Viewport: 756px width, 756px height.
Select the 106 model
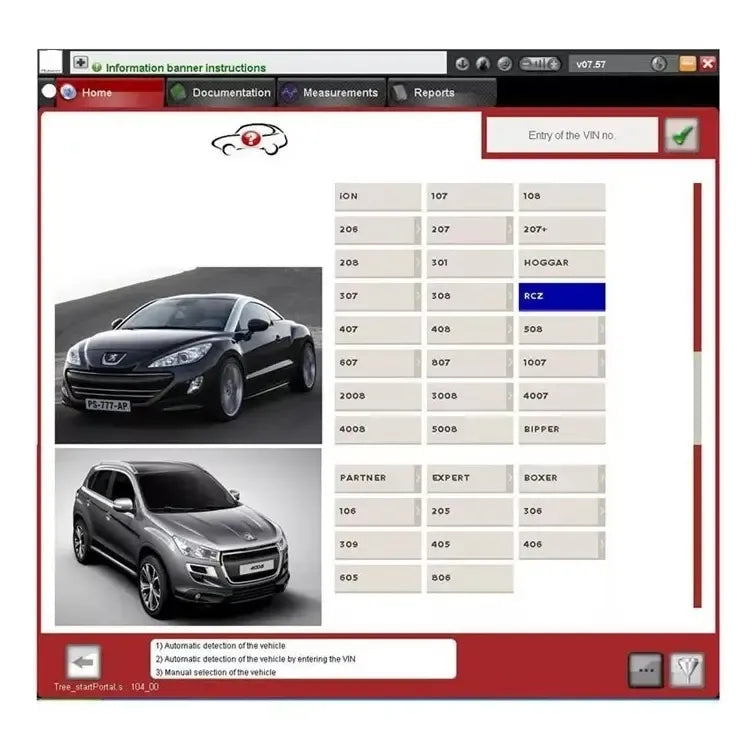click(x=378, y=511)
